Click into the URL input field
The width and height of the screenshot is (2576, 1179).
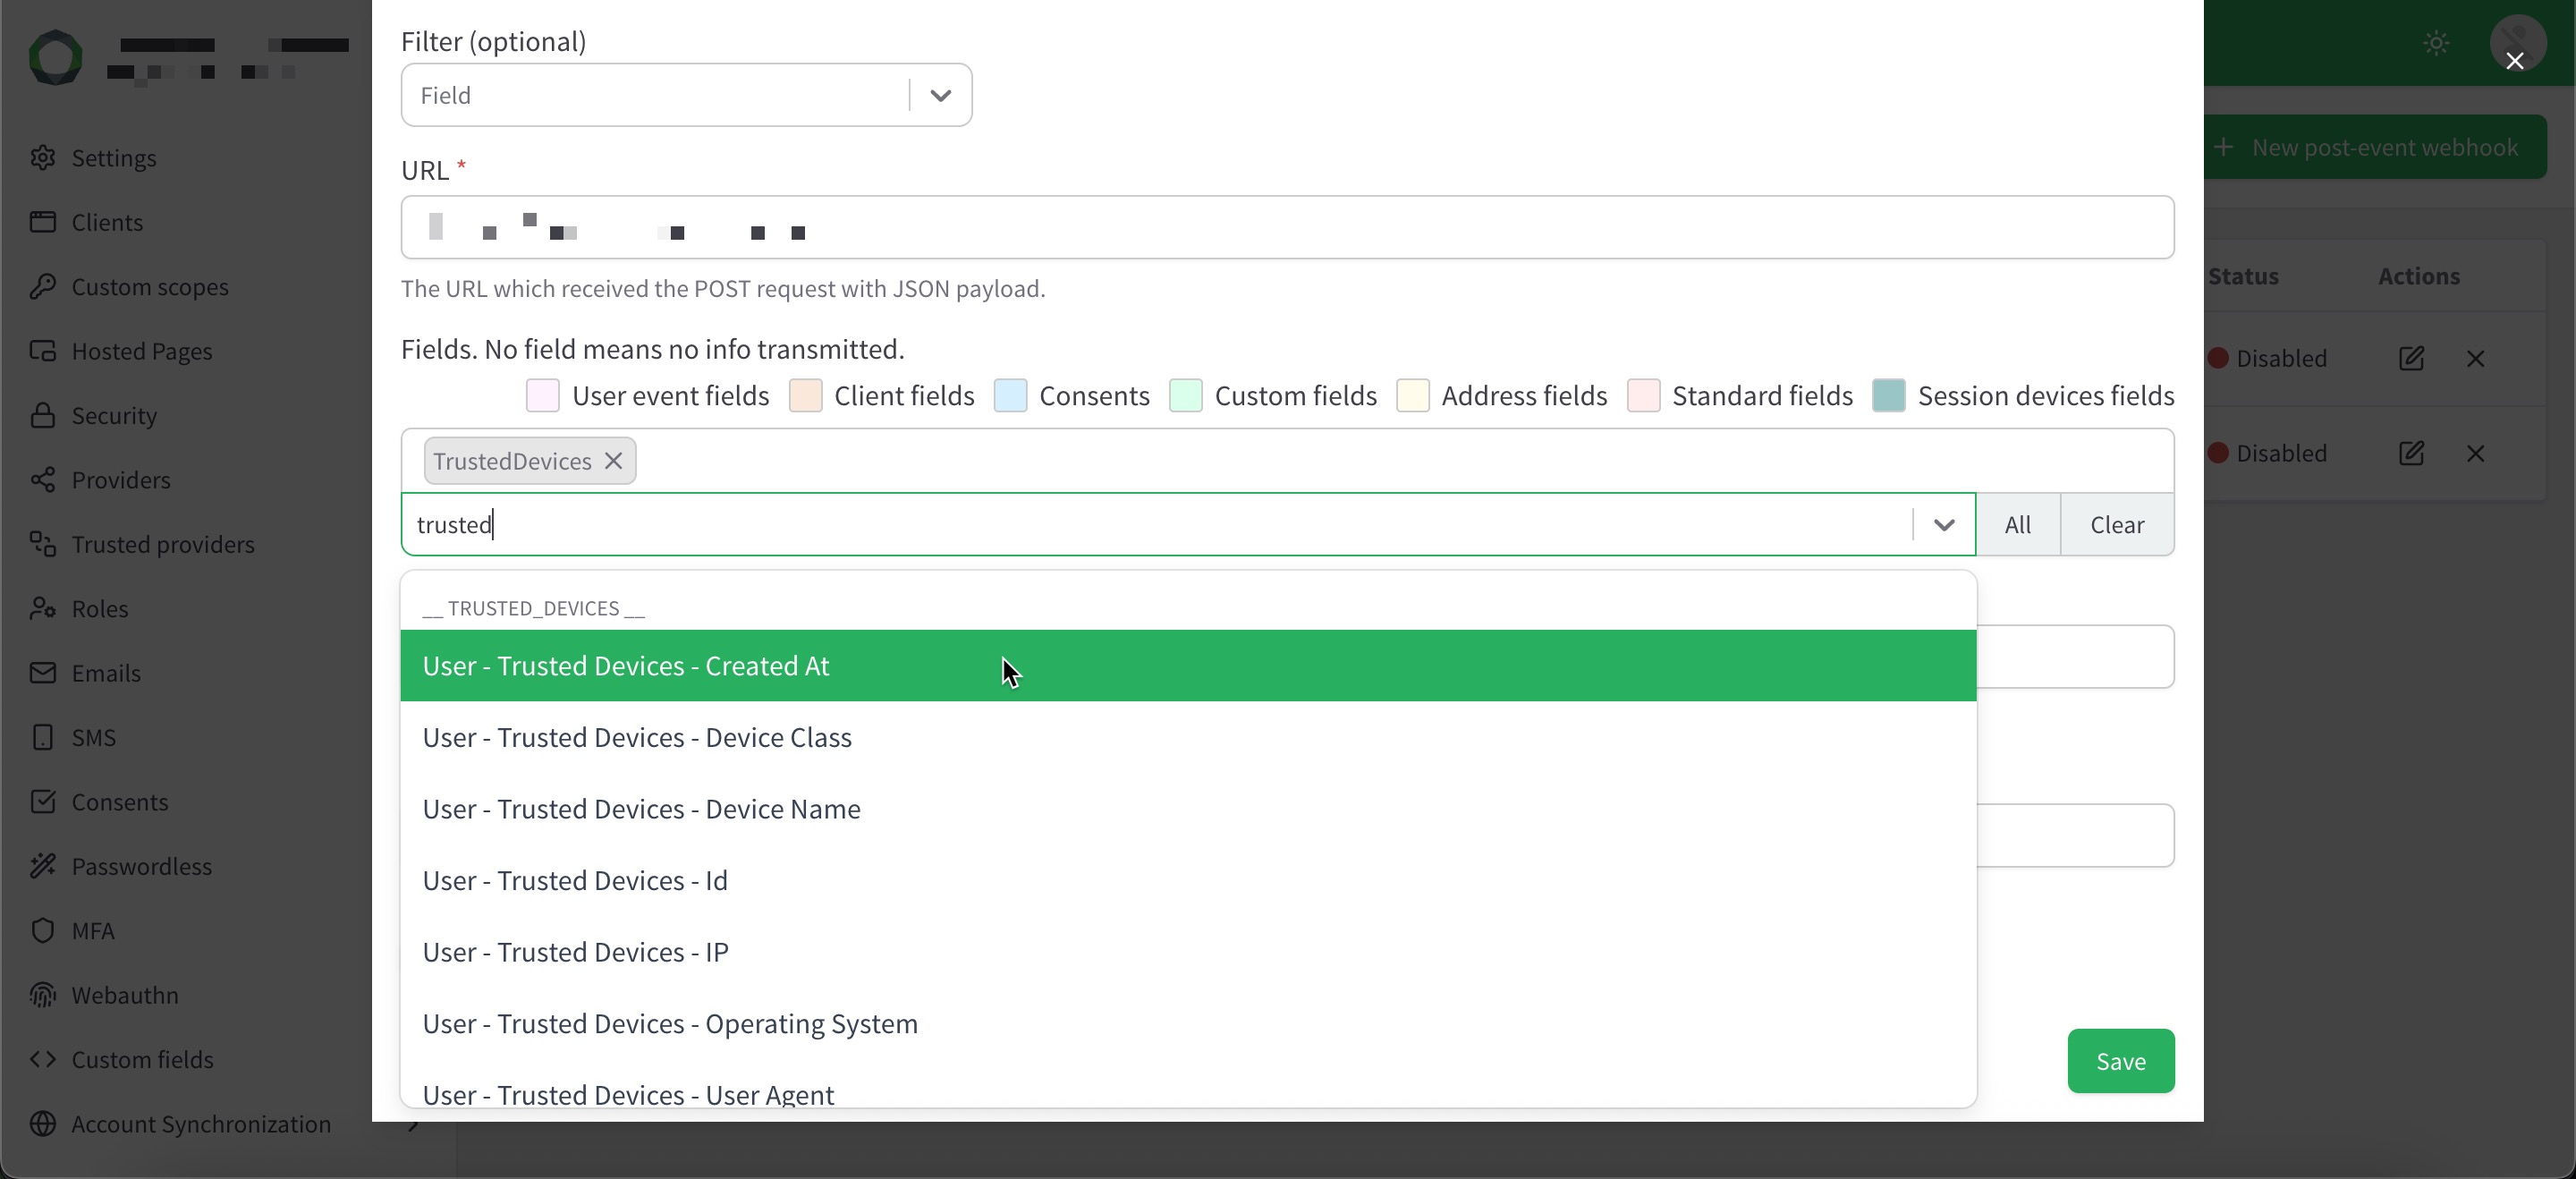1286,228
